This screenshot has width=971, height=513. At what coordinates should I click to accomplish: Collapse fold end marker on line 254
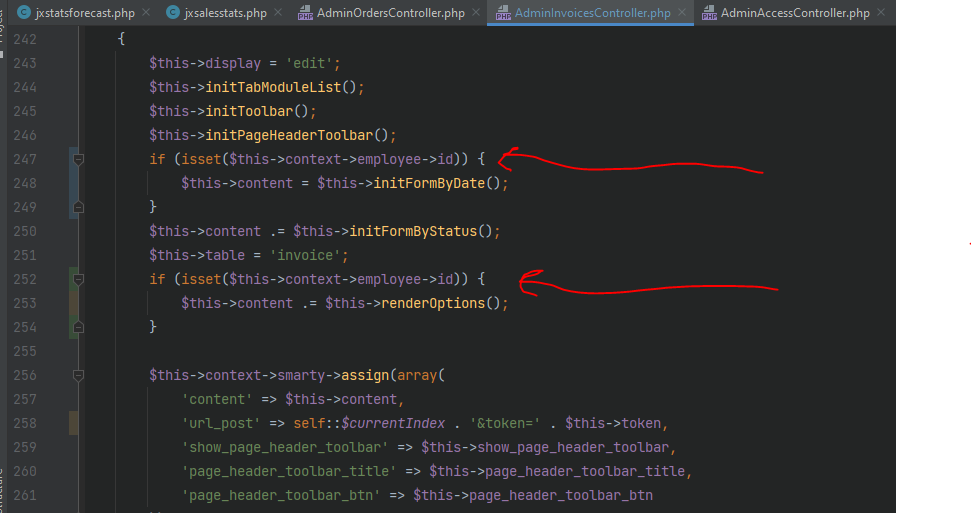tap(79, 327)
